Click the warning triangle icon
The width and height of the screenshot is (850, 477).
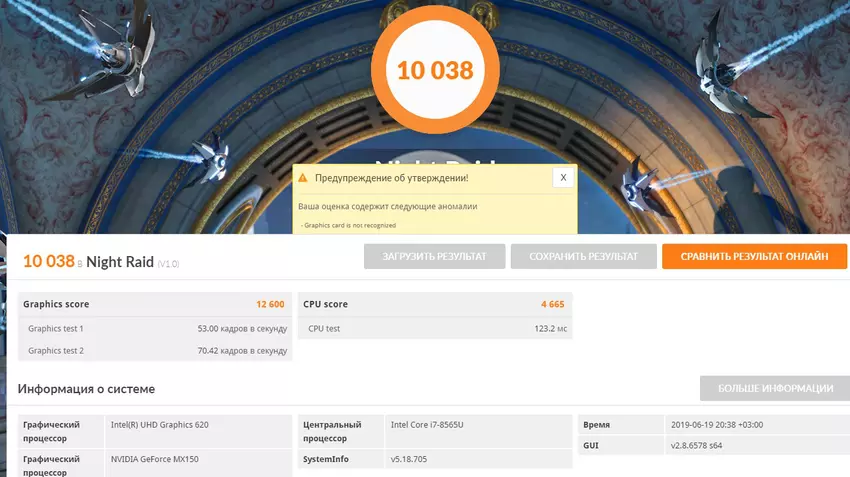click(x=301, y=177)
